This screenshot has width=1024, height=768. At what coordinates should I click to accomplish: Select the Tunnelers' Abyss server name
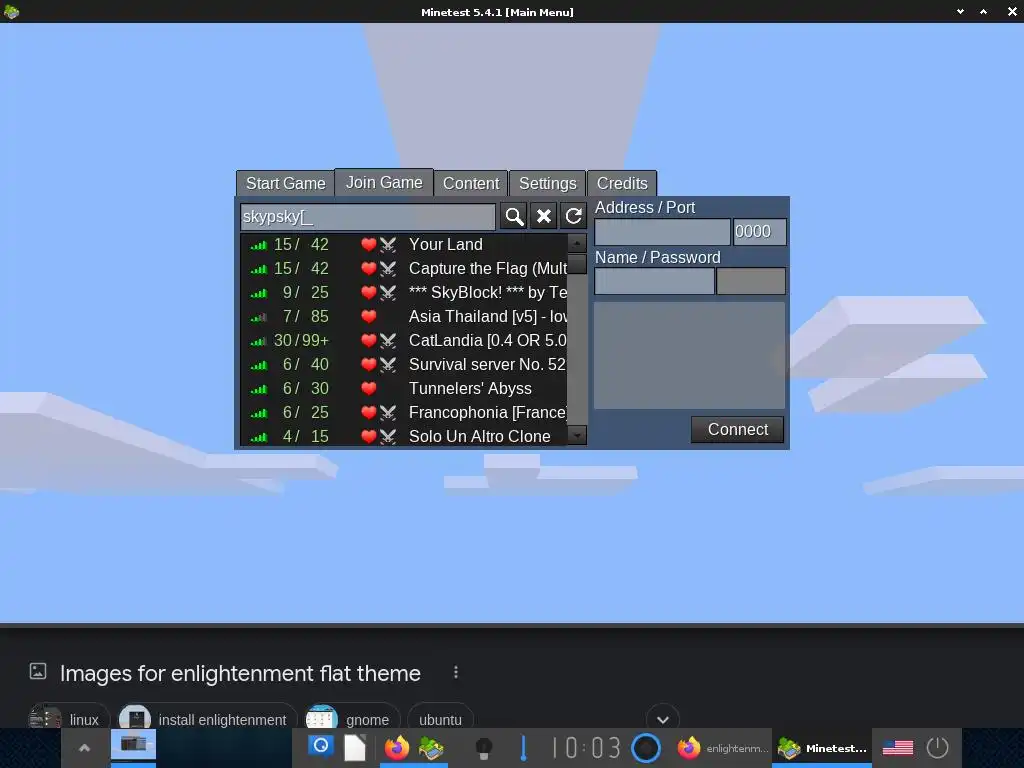coord(470,389)
